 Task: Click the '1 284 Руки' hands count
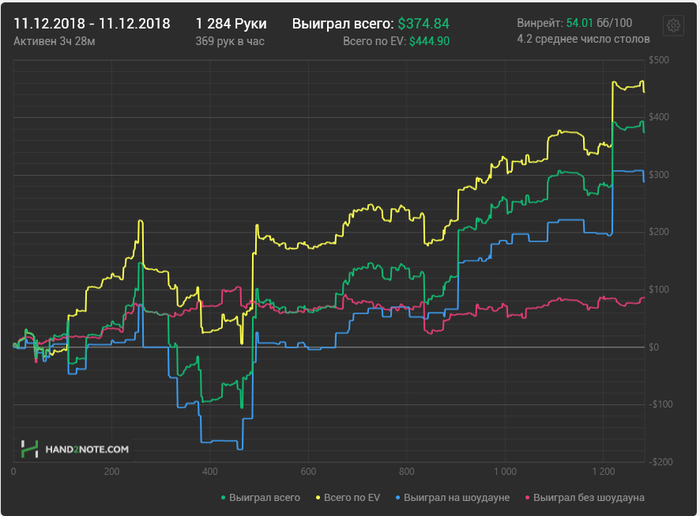[x=231, y=24]
